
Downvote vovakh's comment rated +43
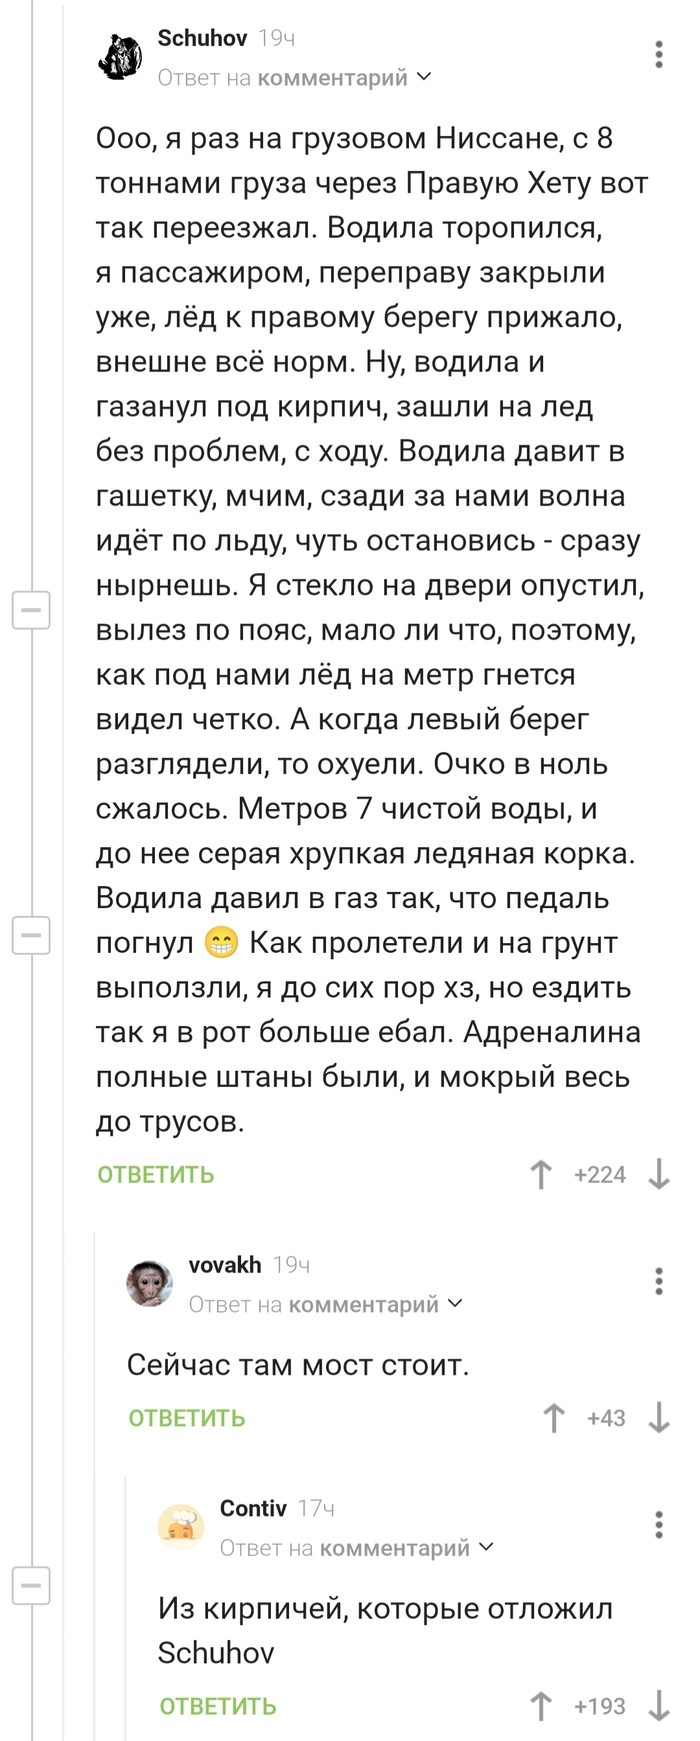click(658, 1418)
